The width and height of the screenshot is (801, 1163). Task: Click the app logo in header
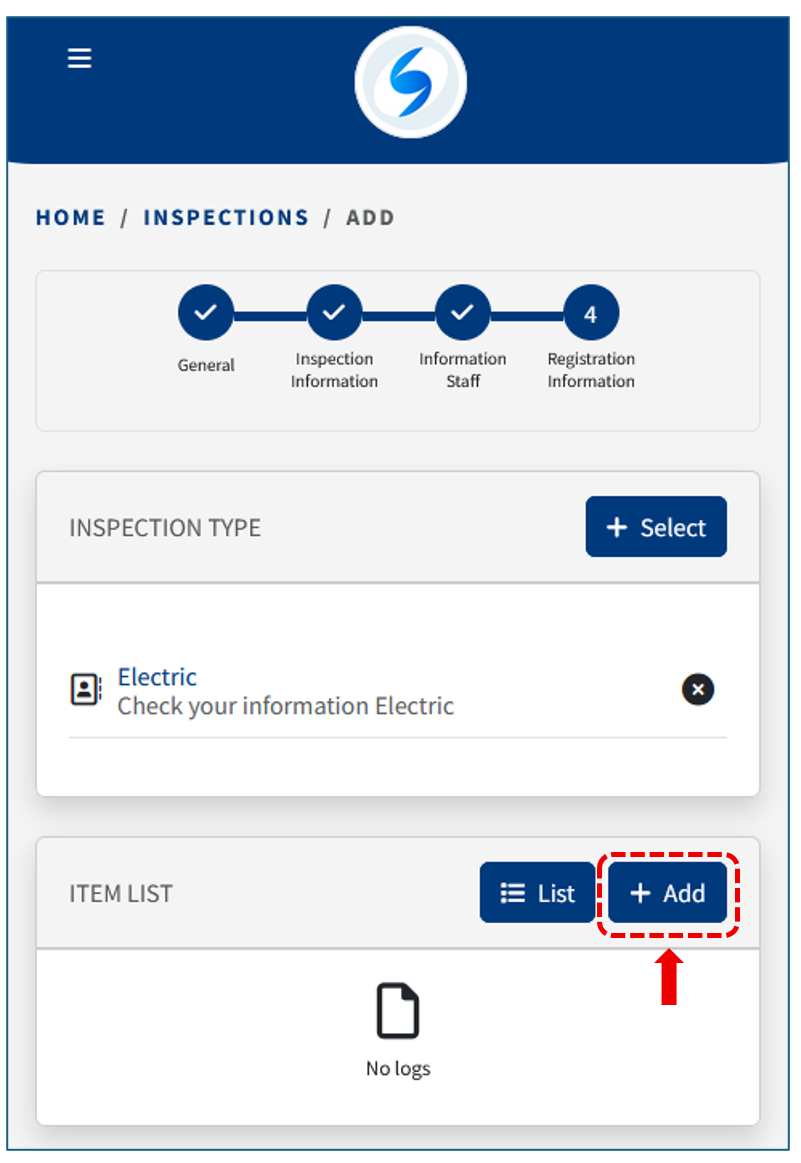tap(411, 82)
